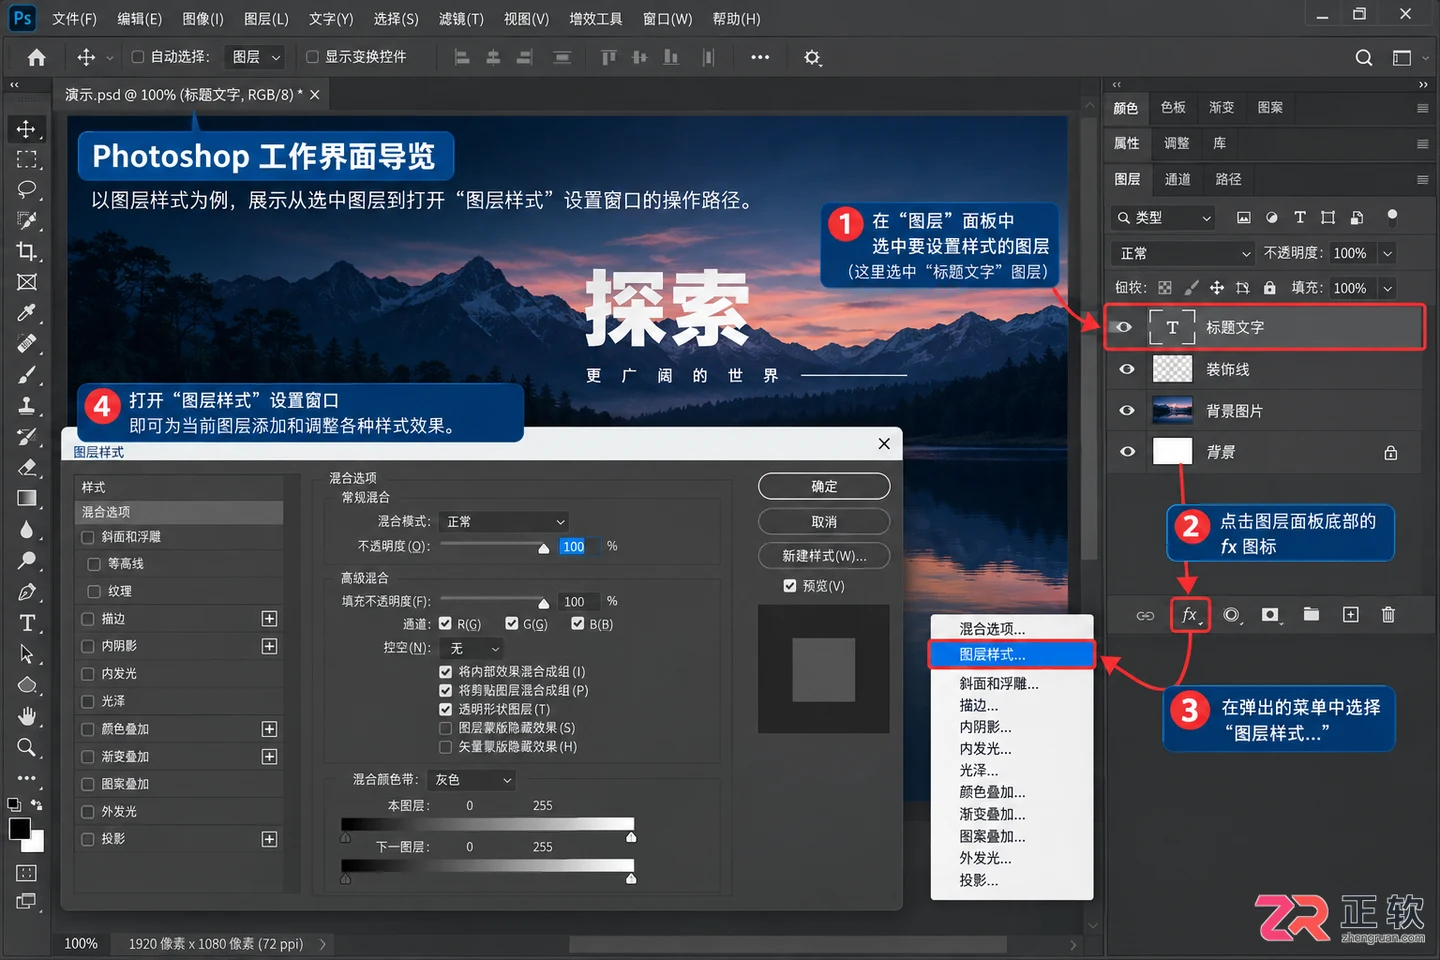Select the Horizontal Type tool
The width and height of the screenshot is (1440, 960).
click(x=26, y=623)
